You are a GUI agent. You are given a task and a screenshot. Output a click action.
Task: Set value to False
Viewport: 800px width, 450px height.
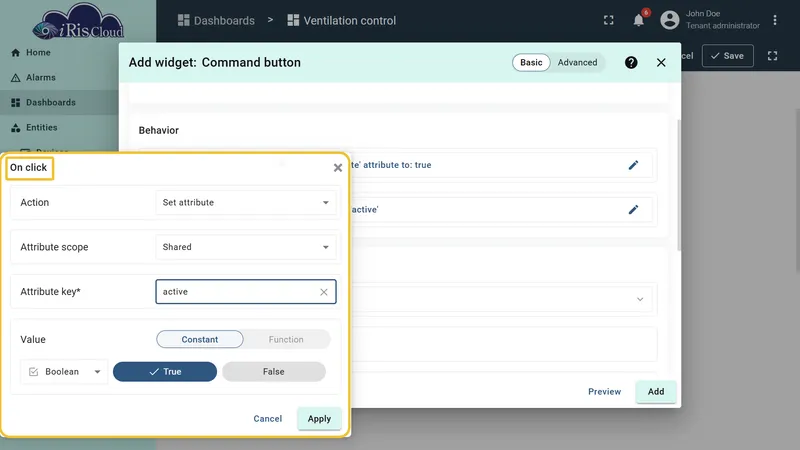[x=273, y=371]
